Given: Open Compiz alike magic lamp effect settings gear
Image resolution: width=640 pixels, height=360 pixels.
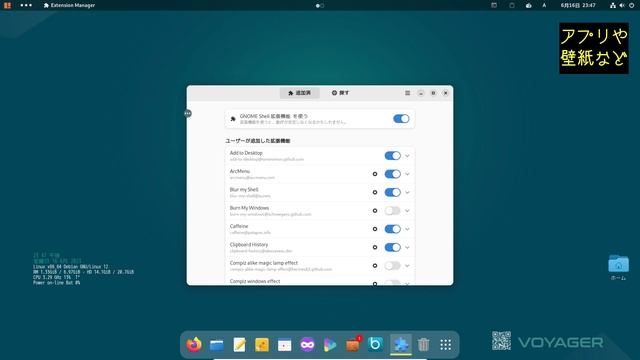Looking at the screenshot, I should coord(375,266).
